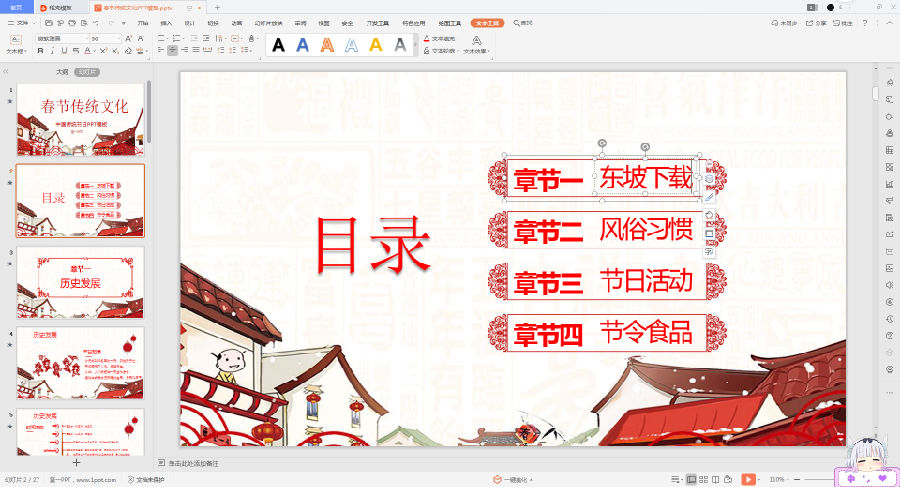900x487 pixels.
Task: Open the Design ribbon tab
Action: click(x=189, y=24)
